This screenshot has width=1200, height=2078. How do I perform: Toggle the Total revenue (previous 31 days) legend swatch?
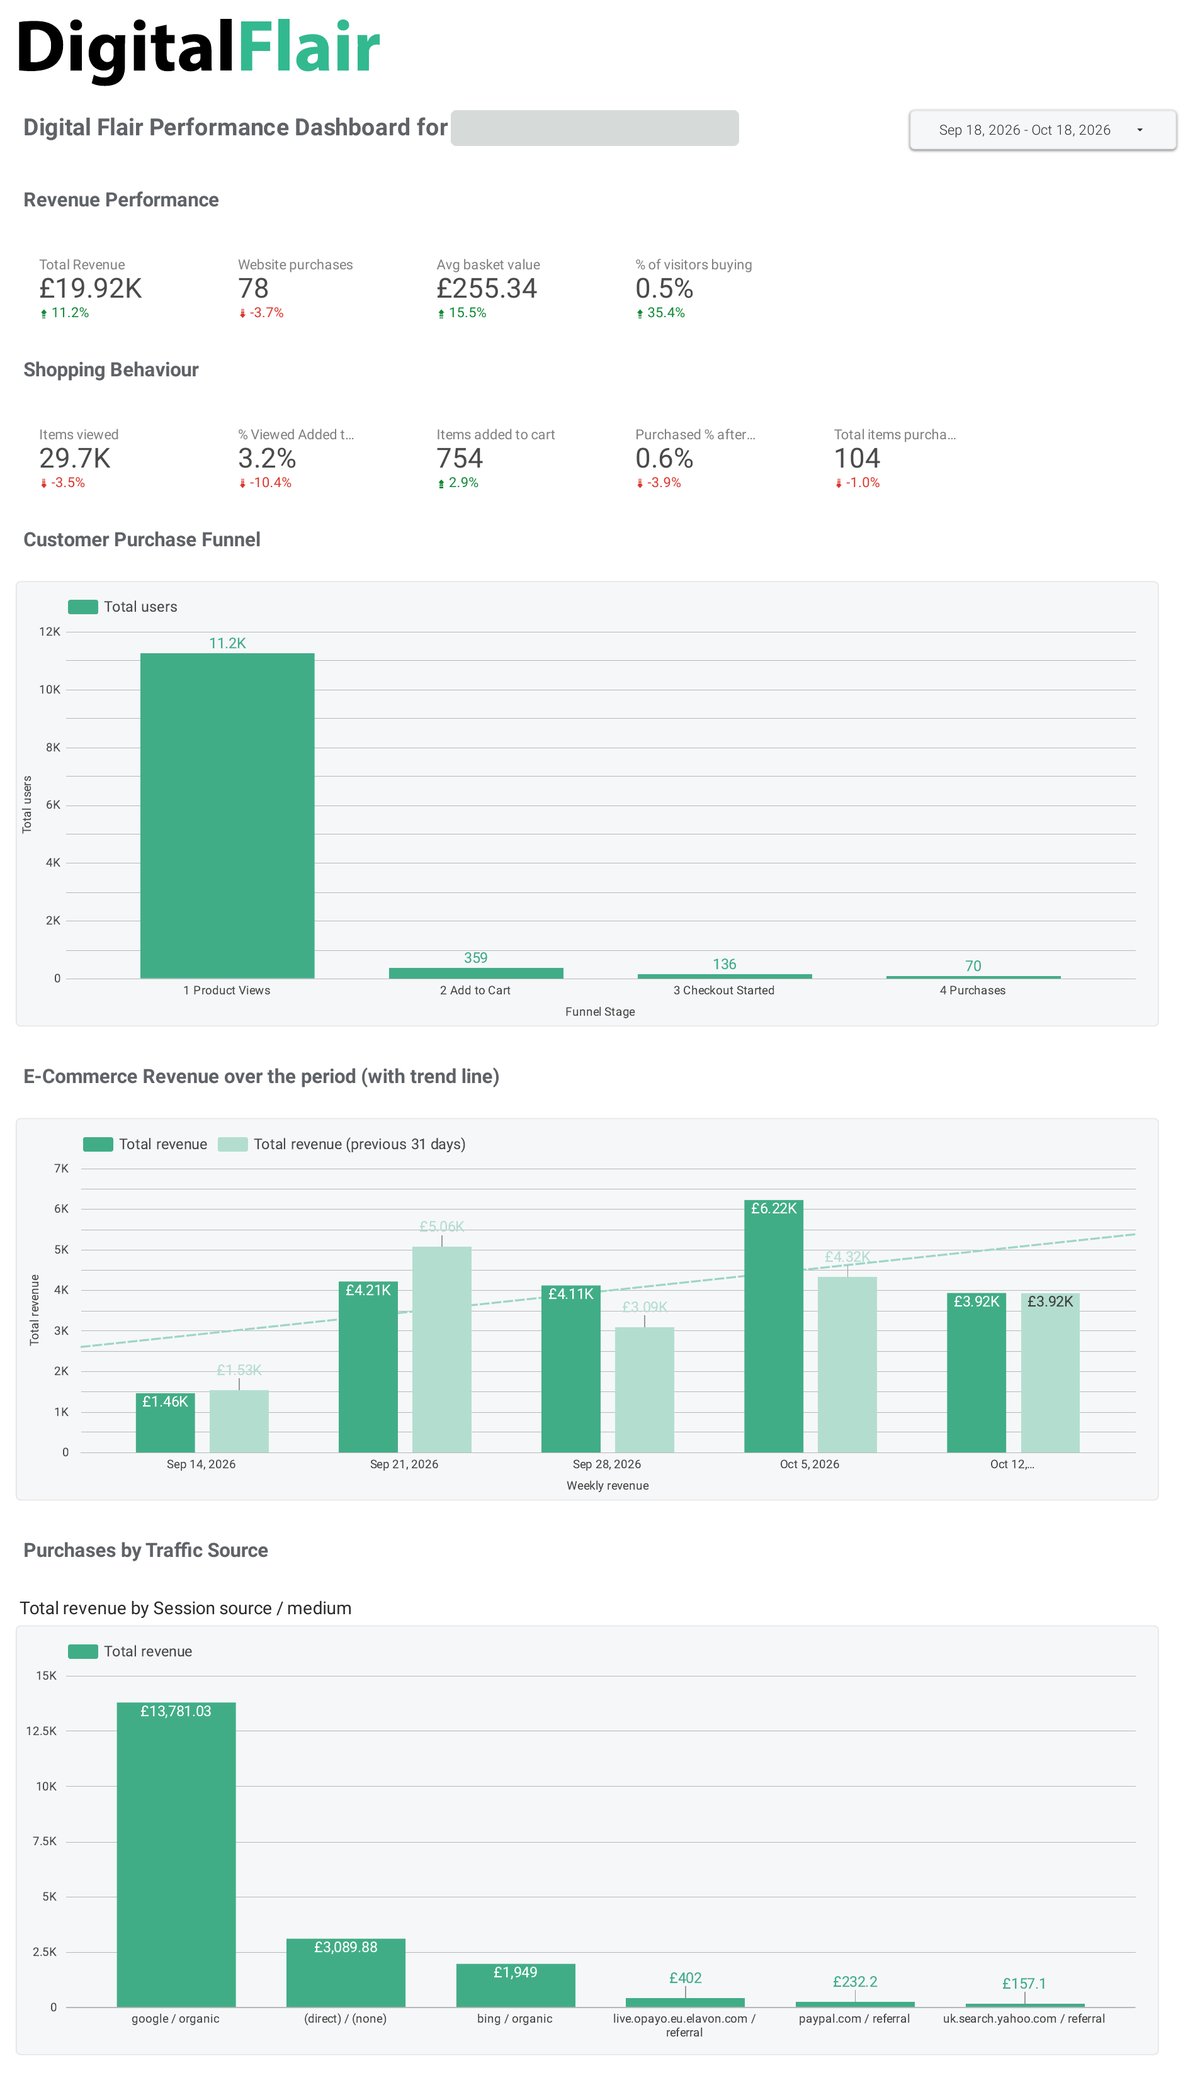coord(233,1144)
